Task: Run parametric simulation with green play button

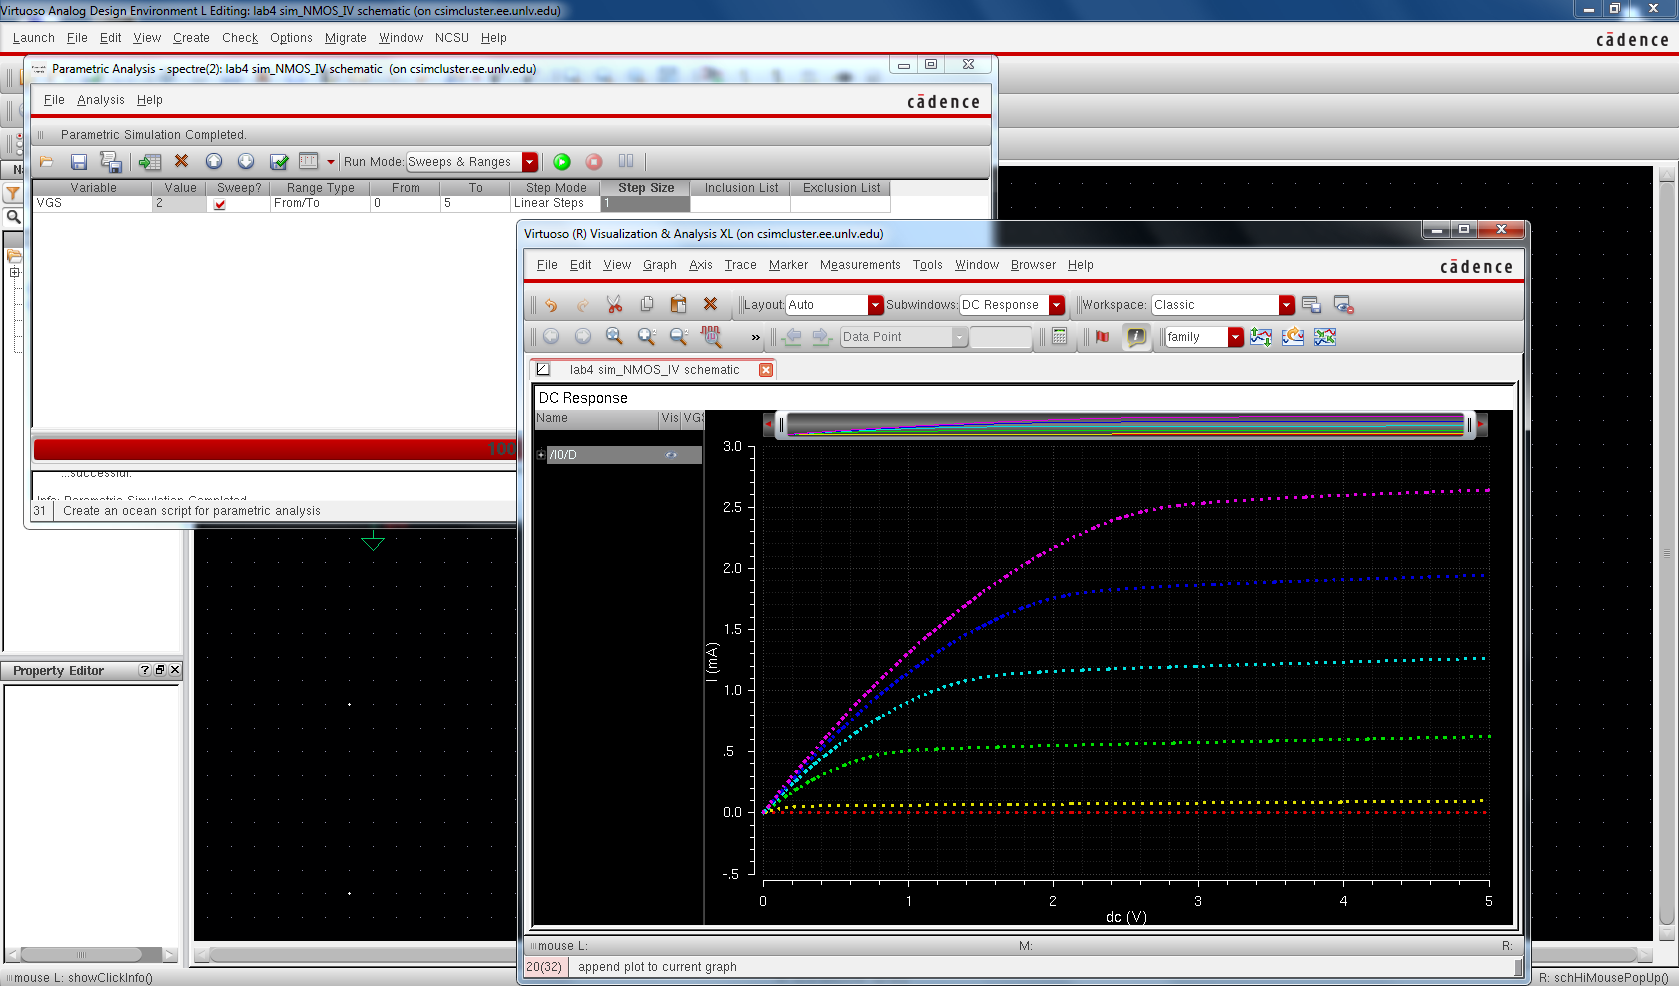Action: pyautogui.click(x=562, y=161)
